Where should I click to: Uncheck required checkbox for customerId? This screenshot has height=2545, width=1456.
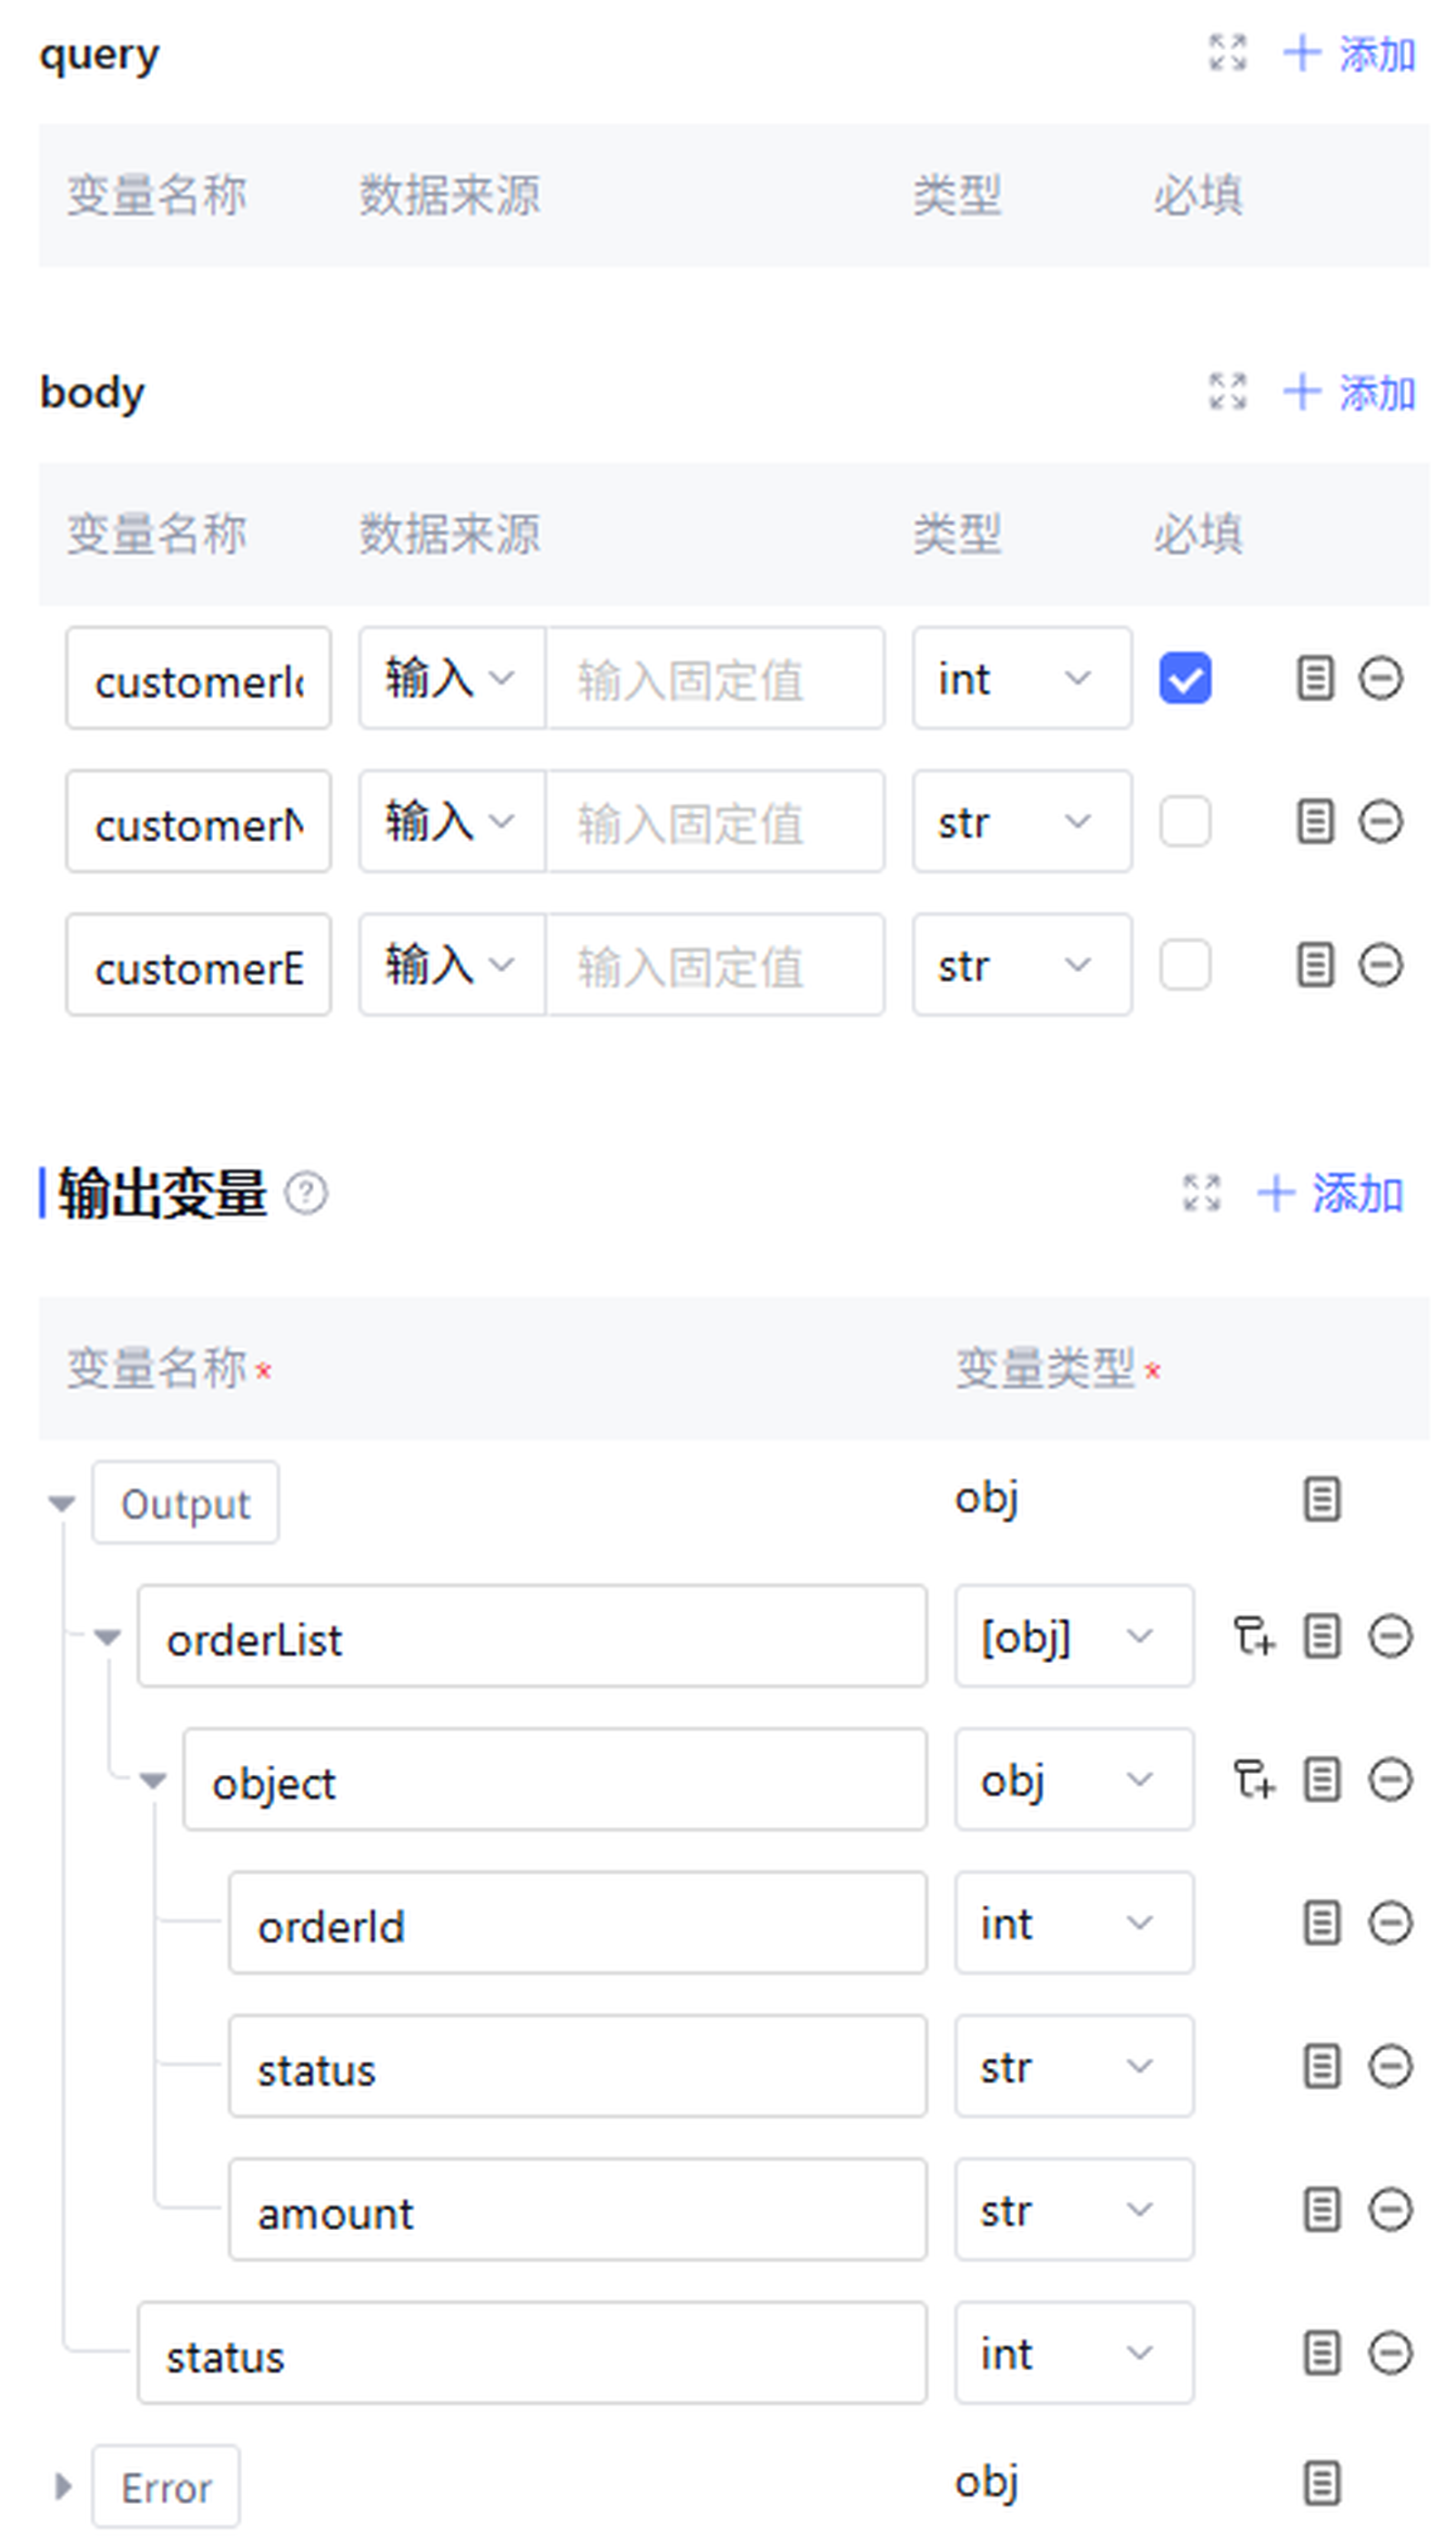click(x=1185, y=679)
